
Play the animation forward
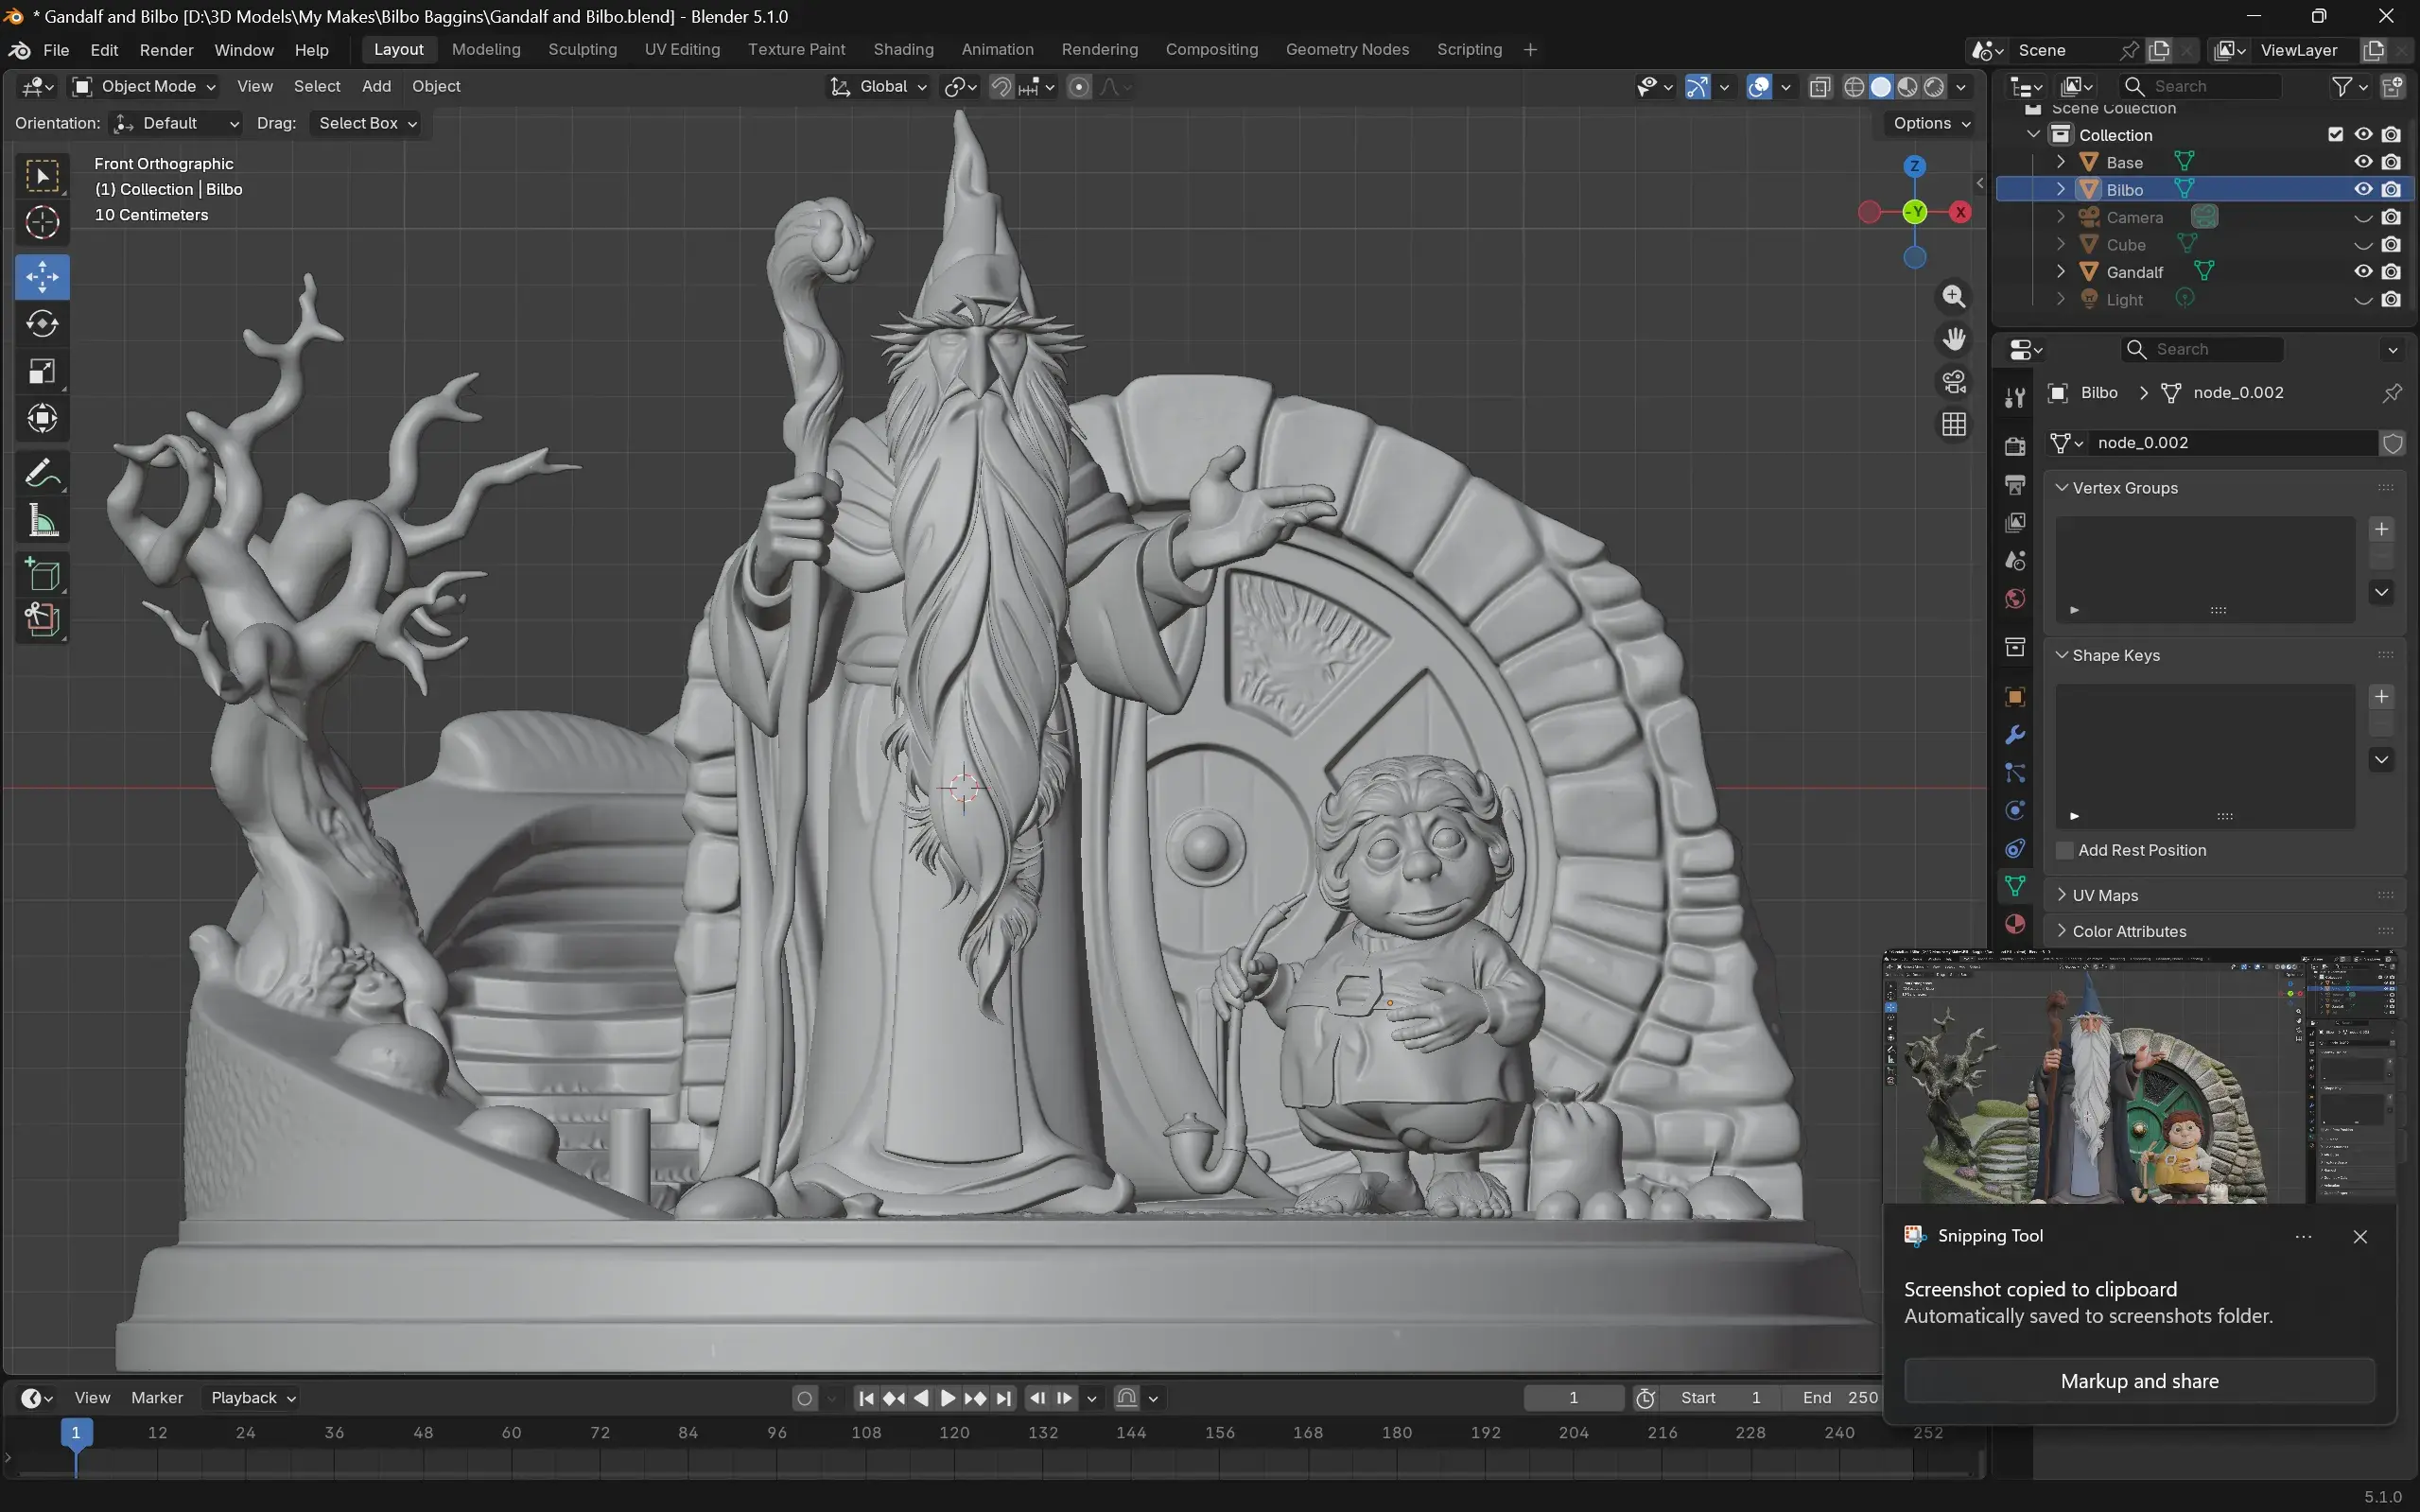pyautogui.click(x=947, y=1398)
